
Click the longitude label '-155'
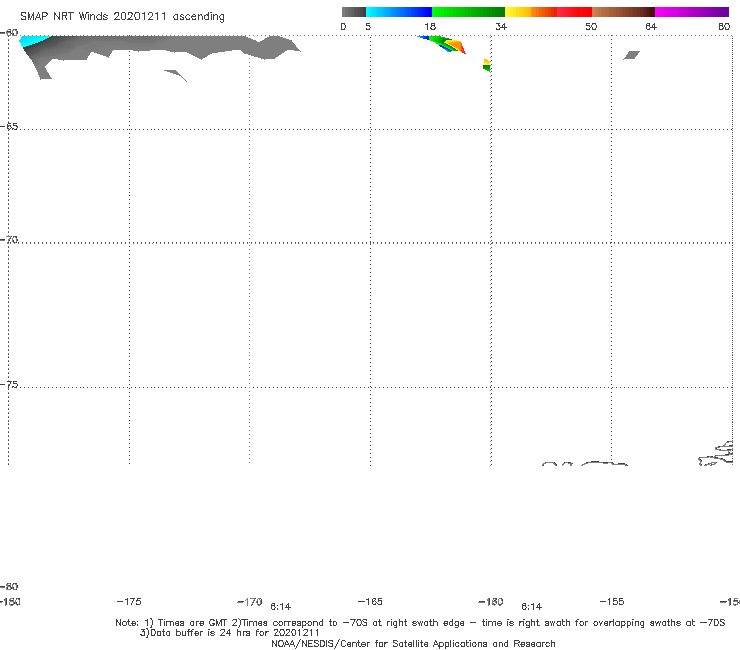[x=612, y=602]
